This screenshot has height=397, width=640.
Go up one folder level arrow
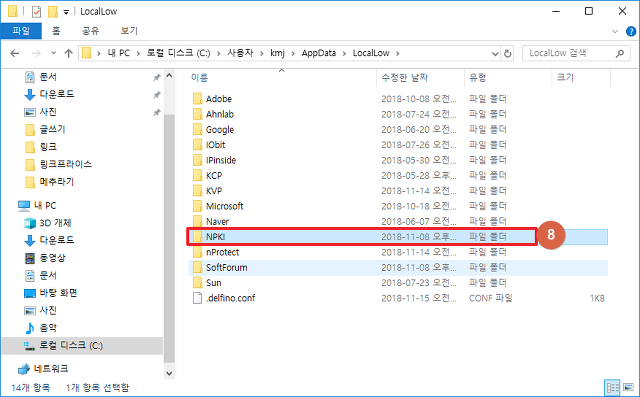pos(69,53)
